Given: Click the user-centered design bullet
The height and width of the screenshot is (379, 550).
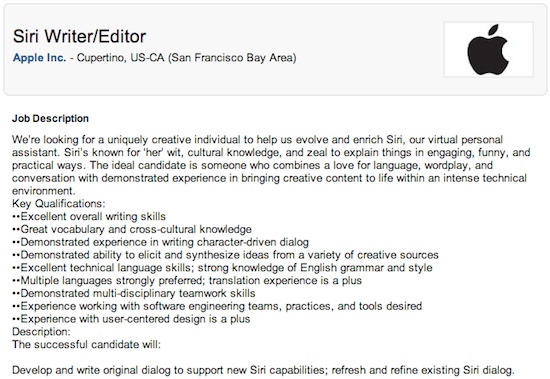Looking at the screenshot, I should [131, 319].
